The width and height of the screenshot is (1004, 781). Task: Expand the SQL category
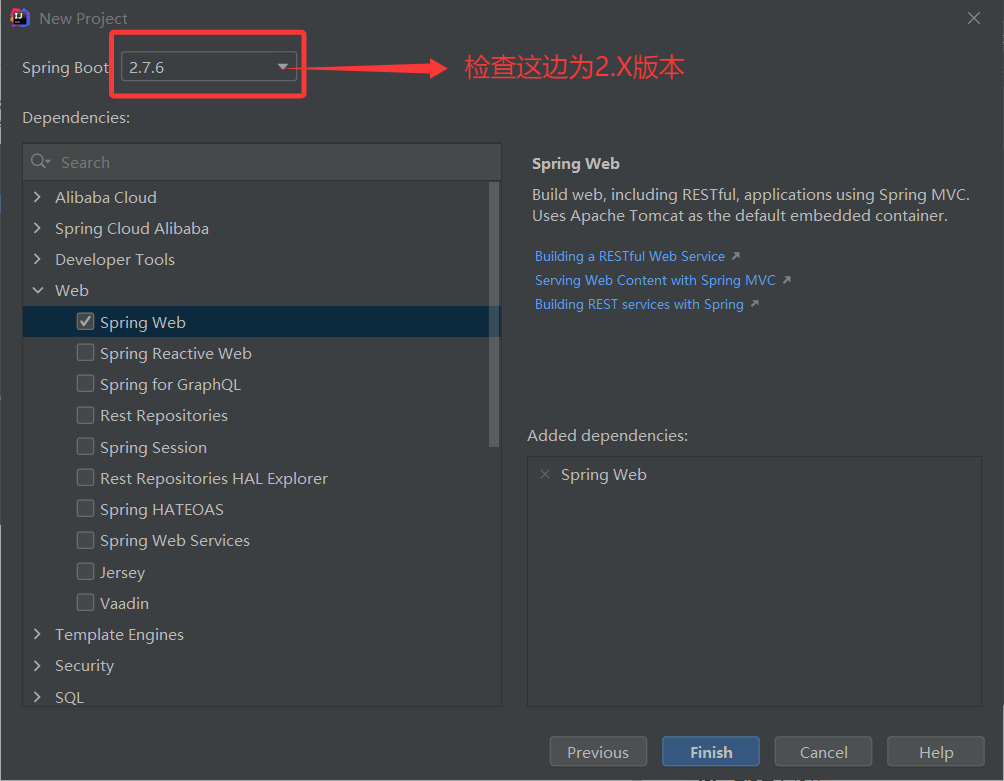point(38,696)
